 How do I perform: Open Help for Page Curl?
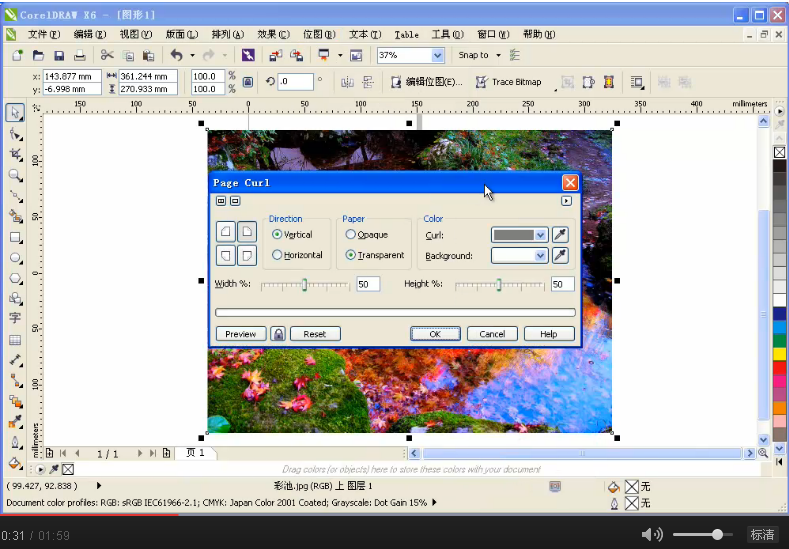(549, 334)
